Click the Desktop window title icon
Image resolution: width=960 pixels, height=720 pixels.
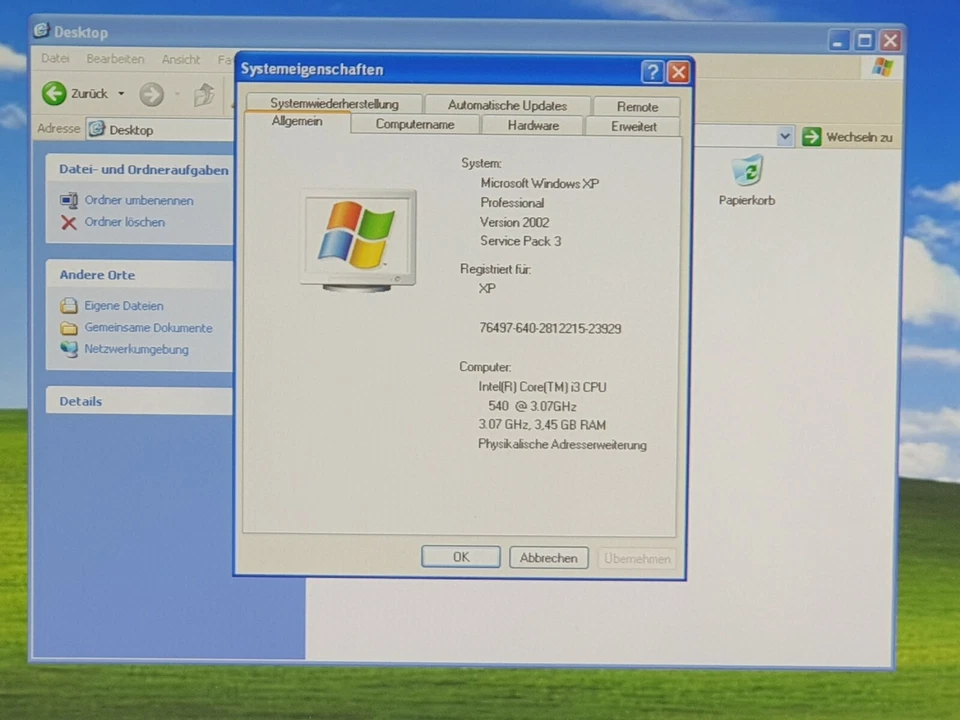point(41,31)
